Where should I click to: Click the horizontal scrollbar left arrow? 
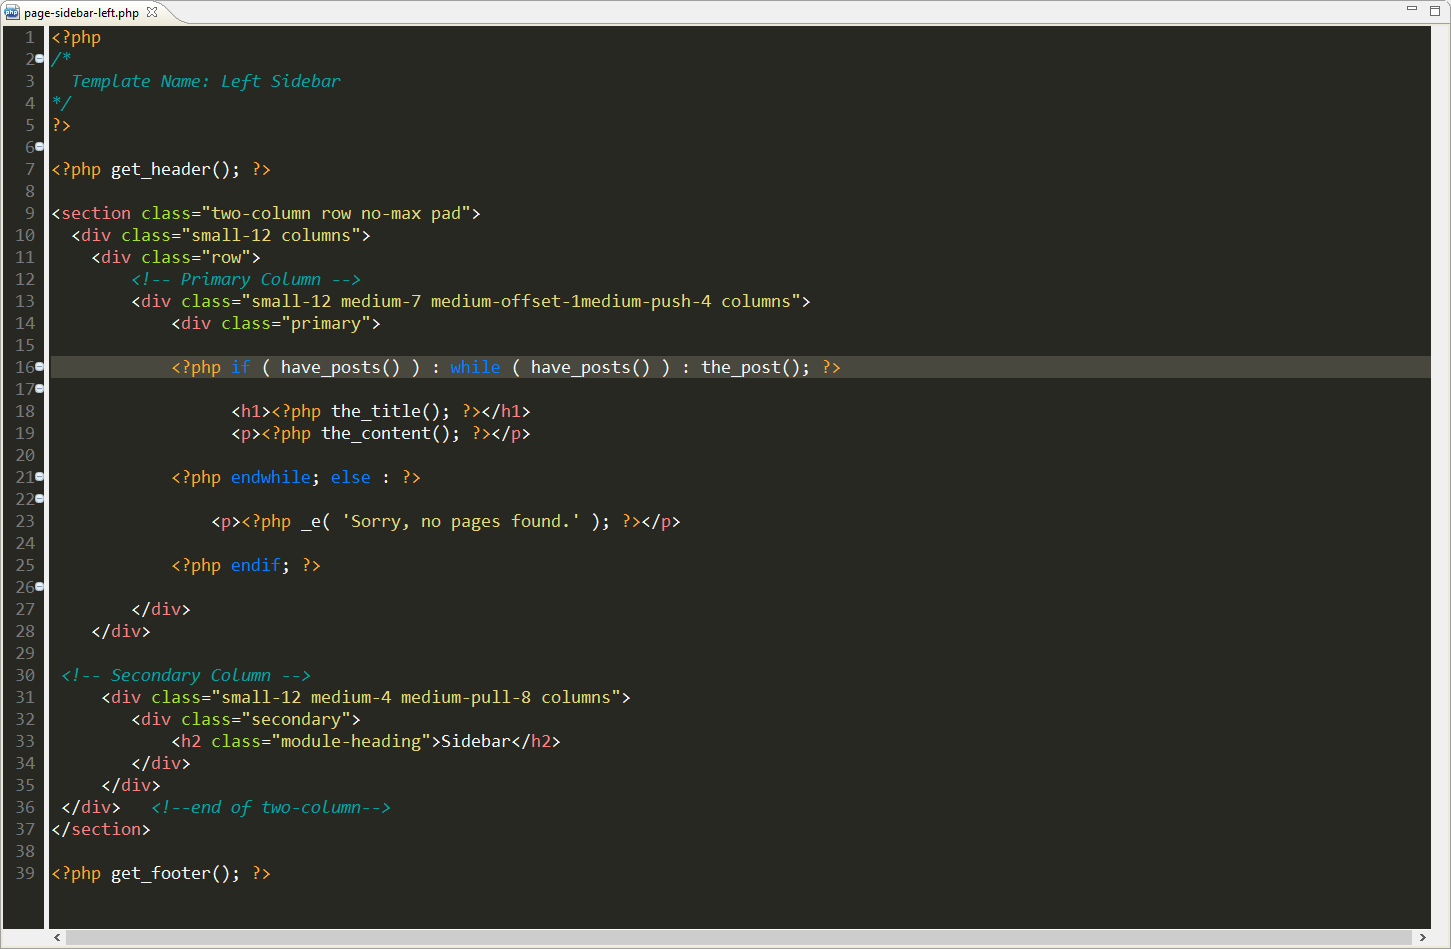57,938
